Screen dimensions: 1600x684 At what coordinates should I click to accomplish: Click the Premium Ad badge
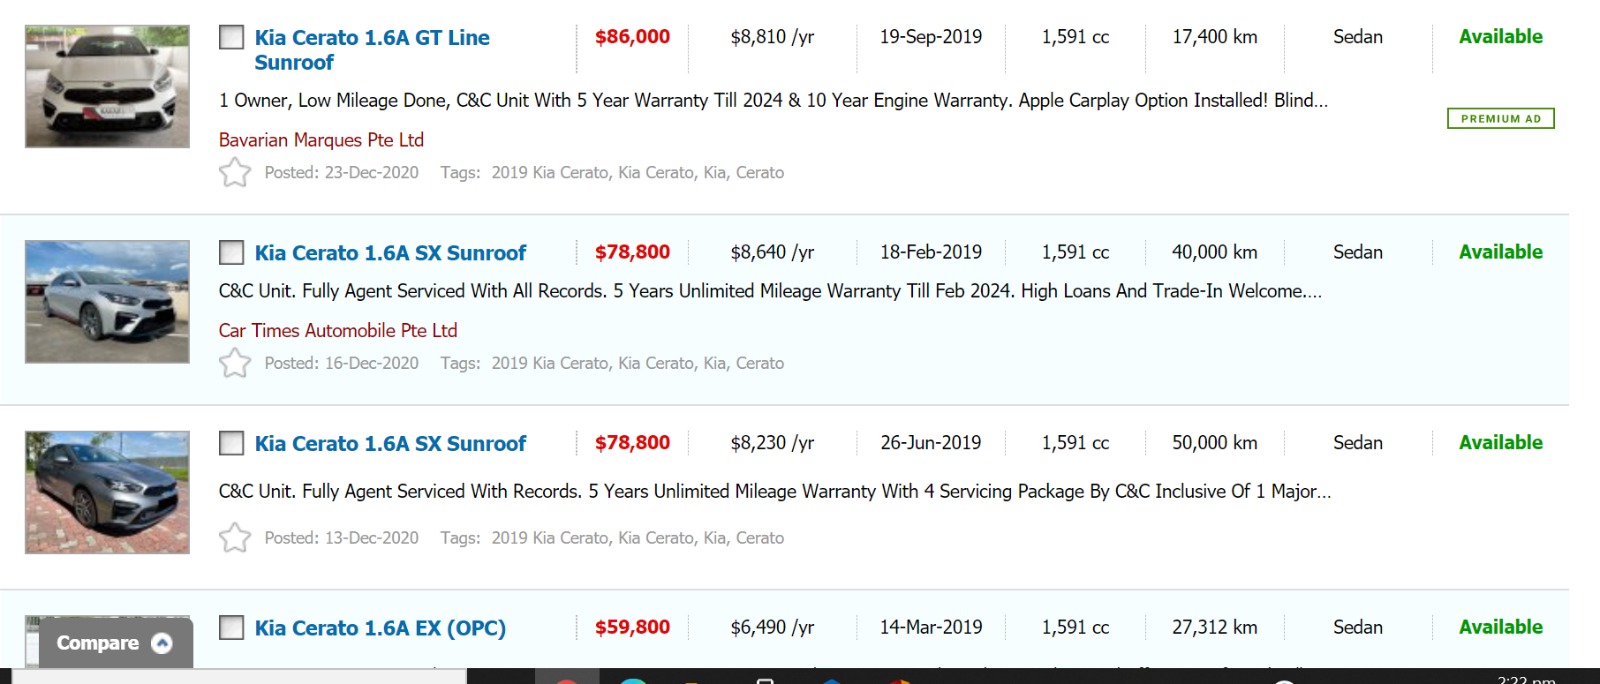[x=1500, y=119]
